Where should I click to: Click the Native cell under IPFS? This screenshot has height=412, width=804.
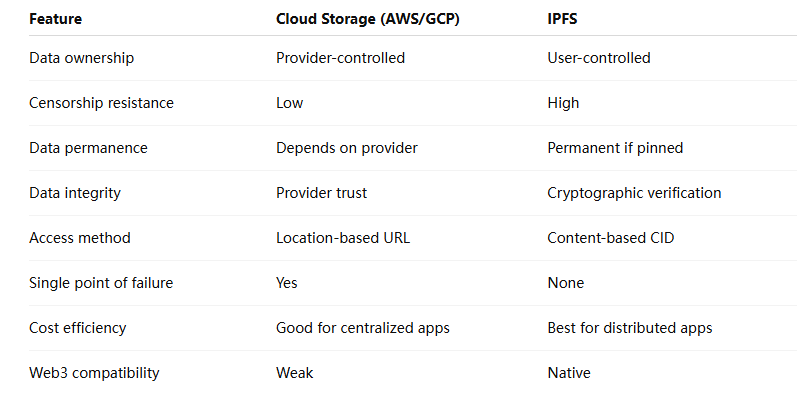tap(569, 373)
